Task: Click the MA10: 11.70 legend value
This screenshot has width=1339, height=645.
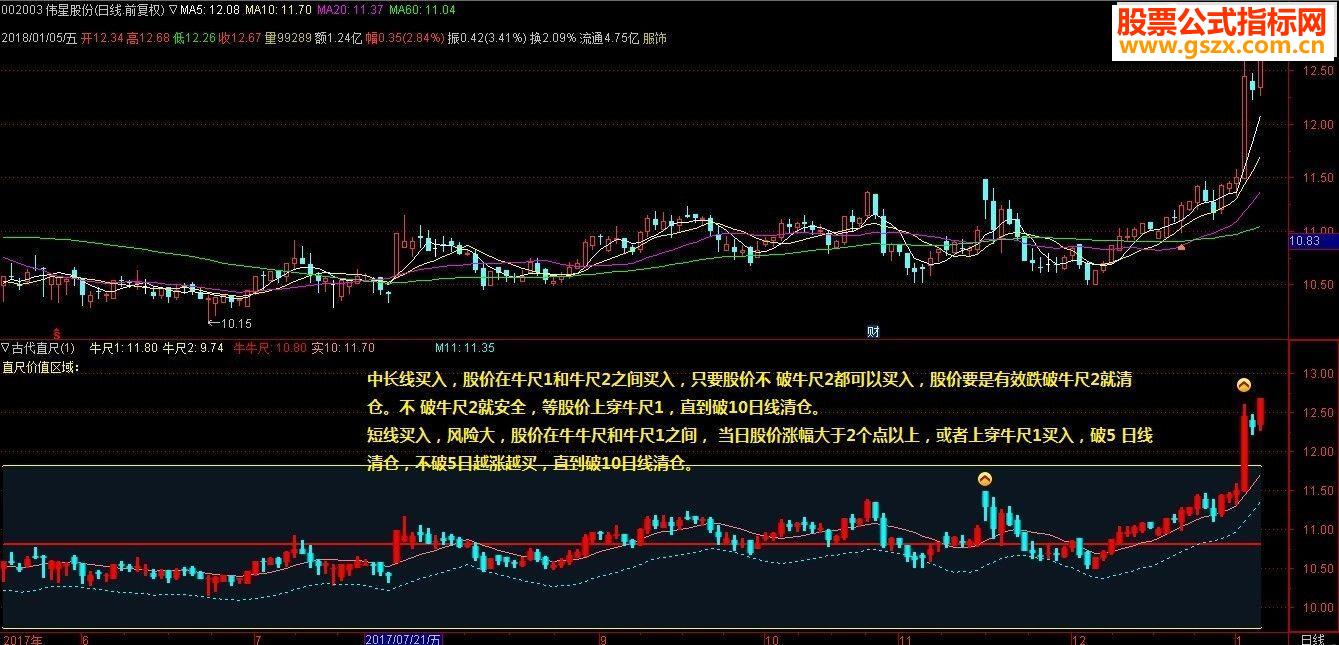Action: tap(278, 10)
